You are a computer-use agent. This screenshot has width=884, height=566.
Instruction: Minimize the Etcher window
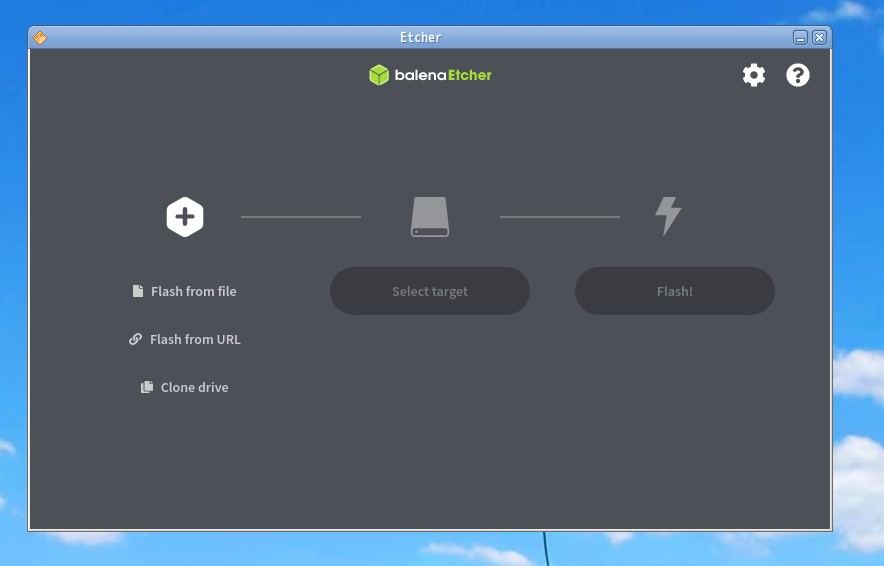point(800,38)
